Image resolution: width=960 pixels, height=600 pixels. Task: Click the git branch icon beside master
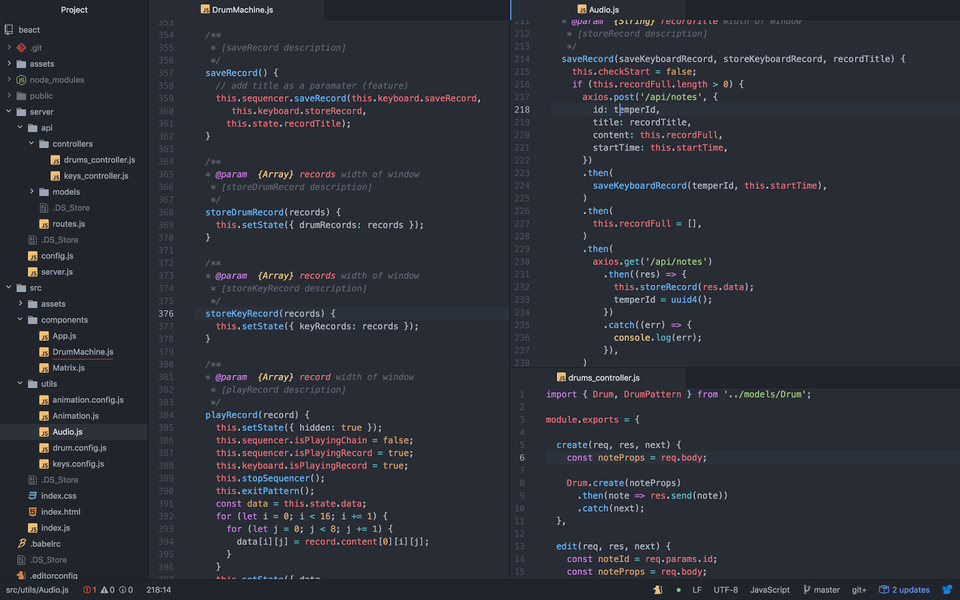click(x=807, y=590)
